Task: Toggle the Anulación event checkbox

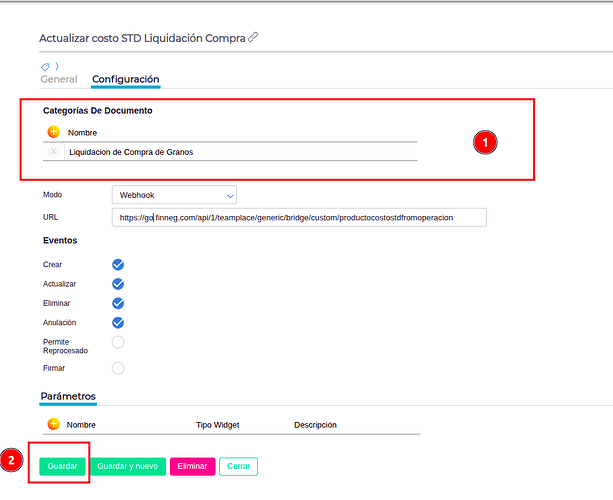Action: [118, 323]
